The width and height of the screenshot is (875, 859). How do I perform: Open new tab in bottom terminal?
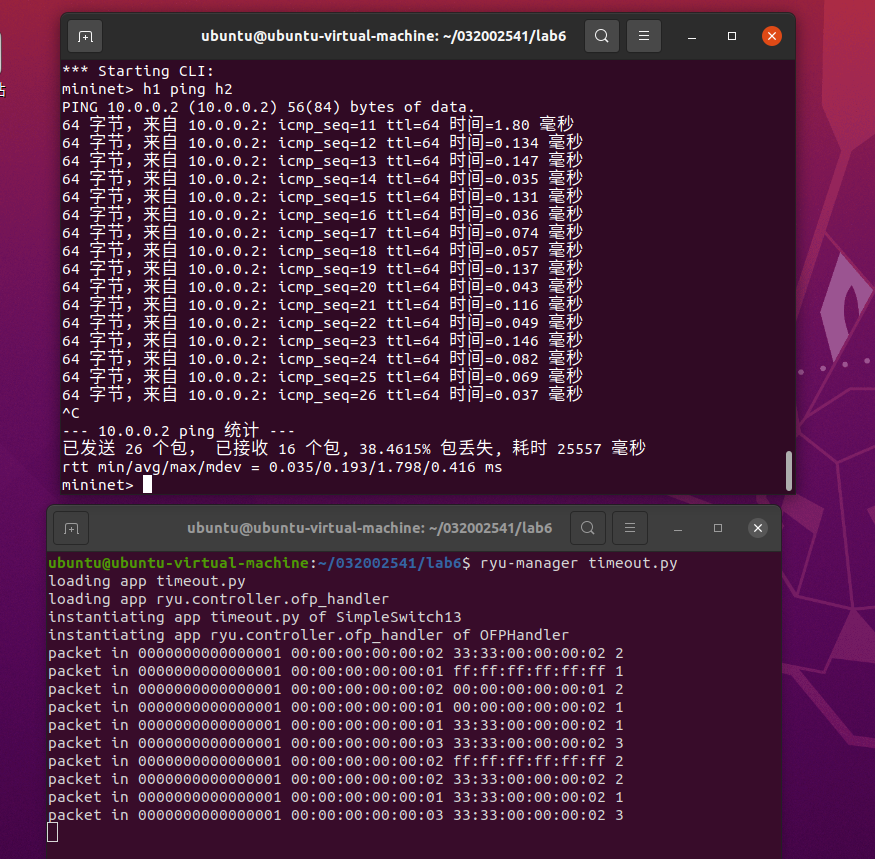tap(71, 528)
